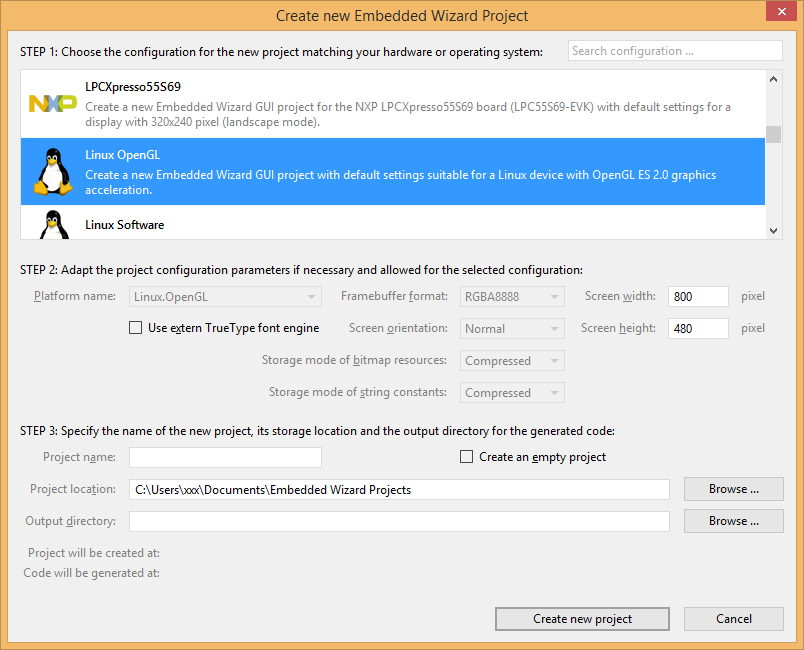
Task: Browse for the Project location folder
Action: [x=733, y=489]
